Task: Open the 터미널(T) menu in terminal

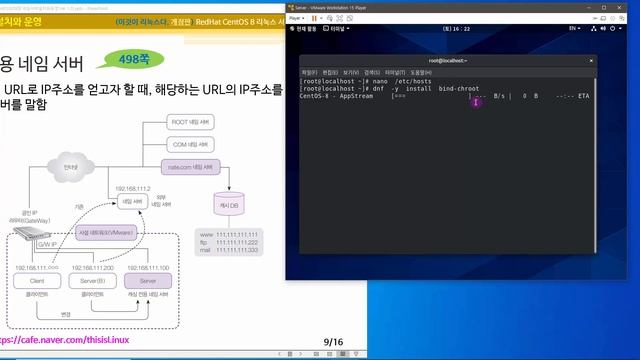Action: pyautogui.click(x=395, y=73)
